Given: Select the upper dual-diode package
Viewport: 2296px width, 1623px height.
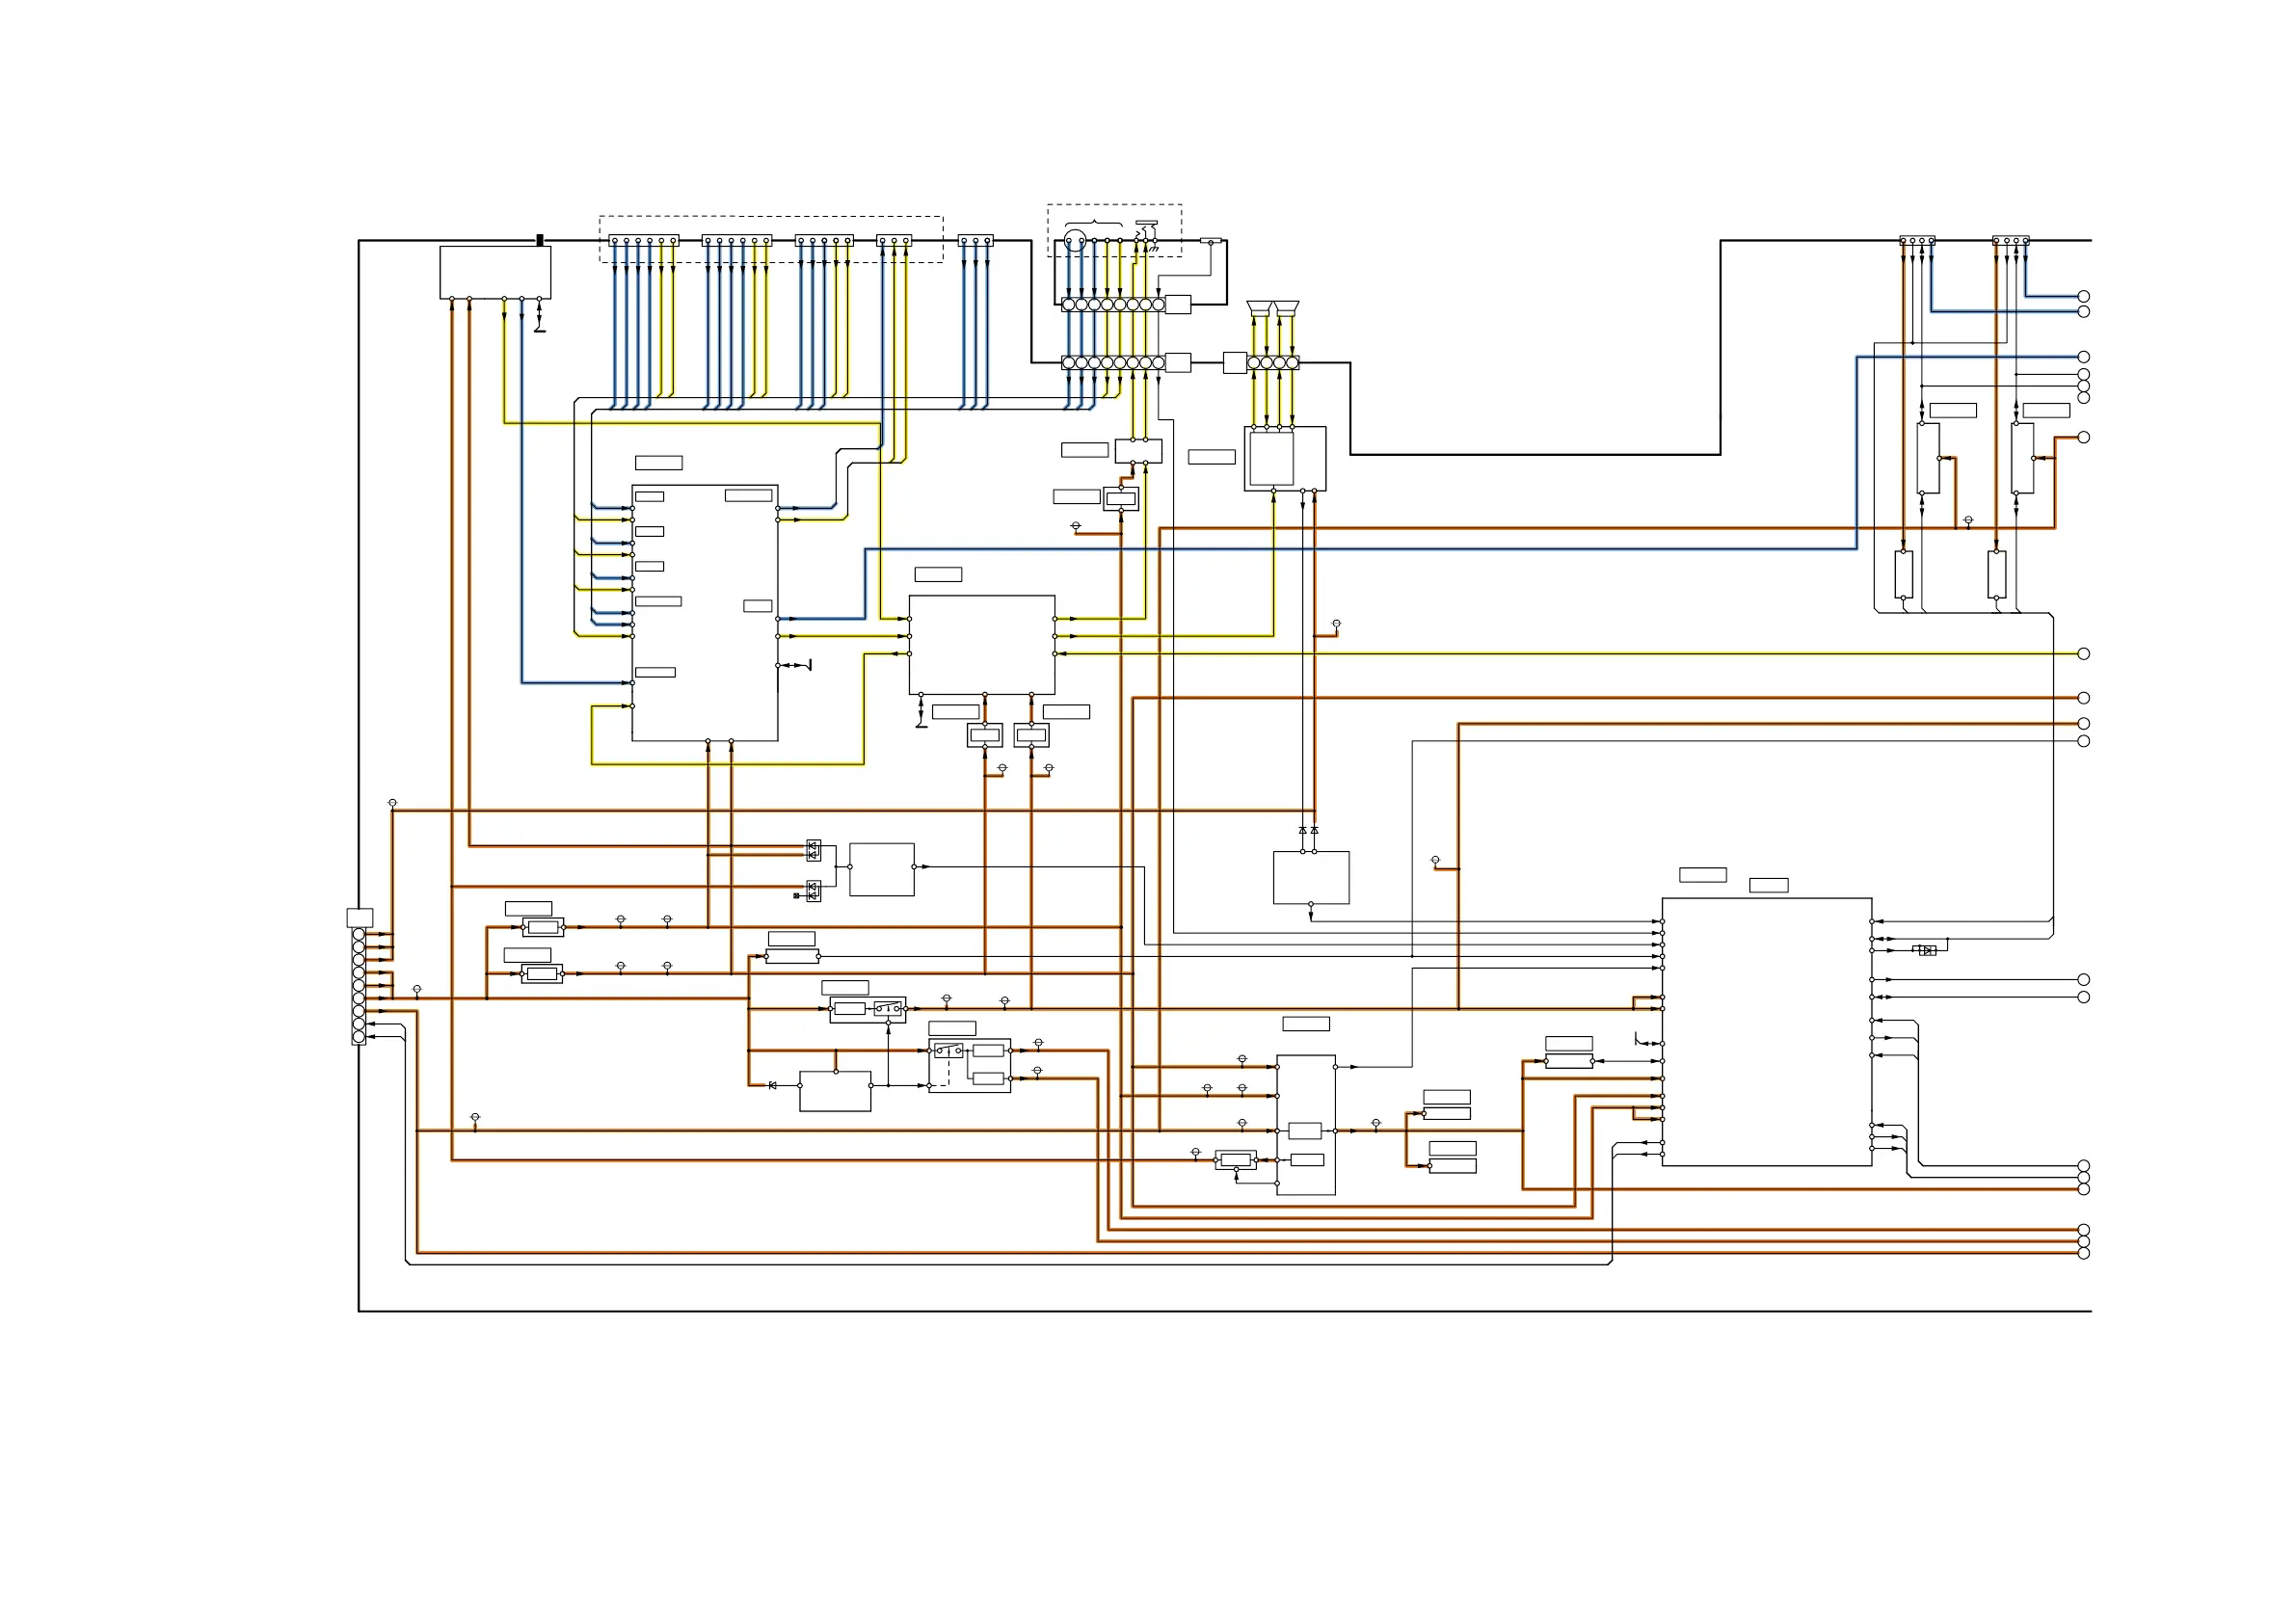Looking at the screenshot, I should click(814, 850).
